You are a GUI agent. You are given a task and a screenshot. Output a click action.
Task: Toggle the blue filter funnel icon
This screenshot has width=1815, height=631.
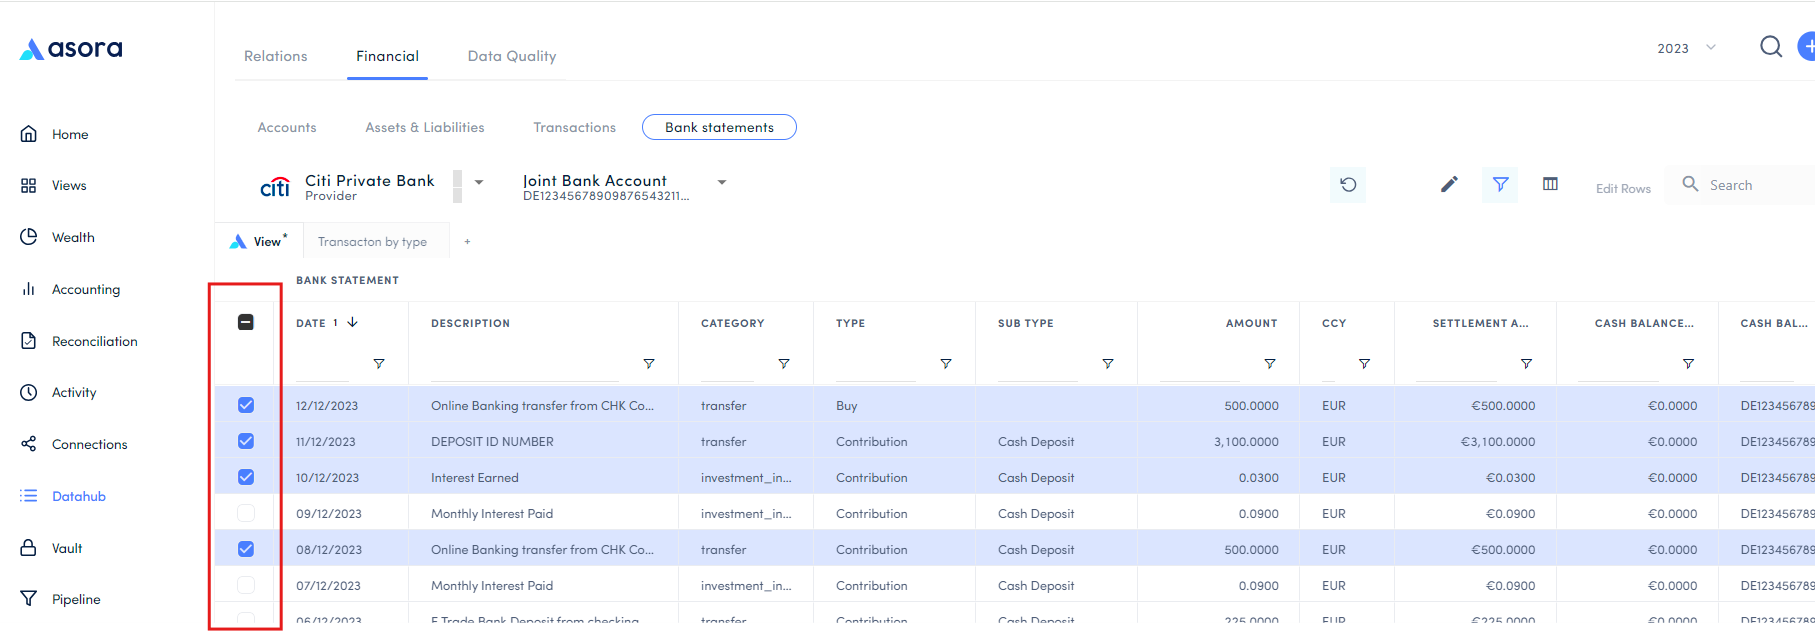pyautogui.click(x=1500, y=185)
